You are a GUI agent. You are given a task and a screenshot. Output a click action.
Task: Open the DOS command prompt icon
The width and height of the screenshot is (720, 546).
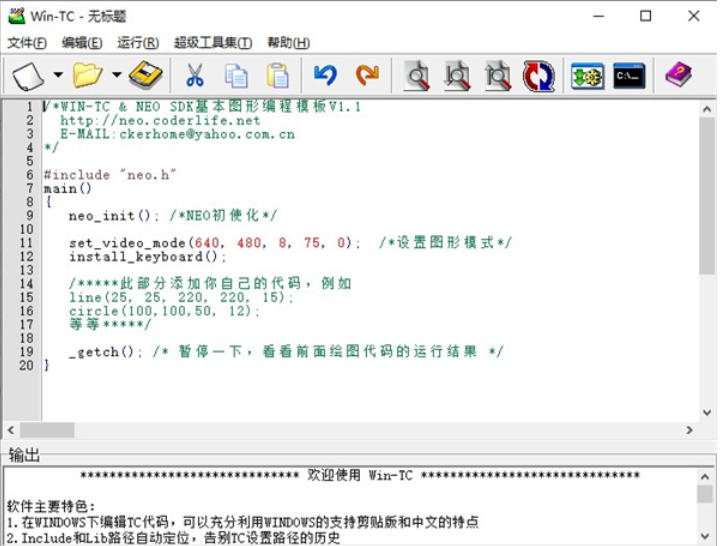[629, 76]
